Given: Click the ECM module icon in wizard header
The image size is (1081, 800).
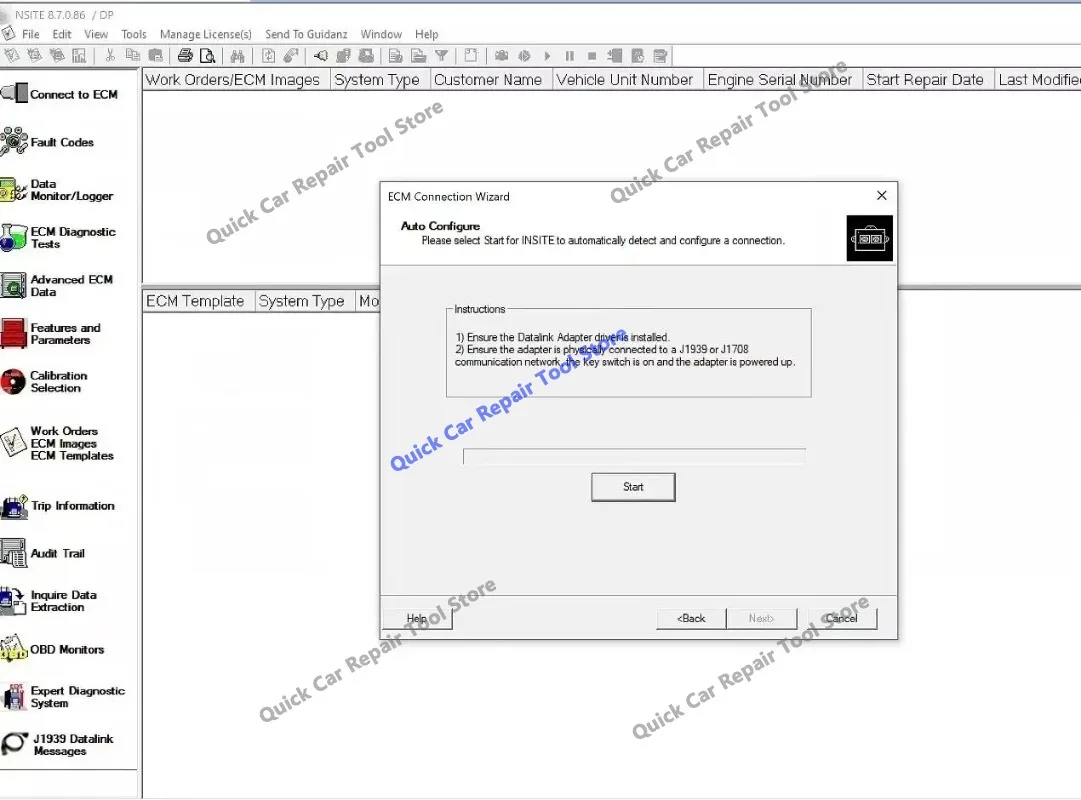Looking at the screenshot, I should coord(869,238).
